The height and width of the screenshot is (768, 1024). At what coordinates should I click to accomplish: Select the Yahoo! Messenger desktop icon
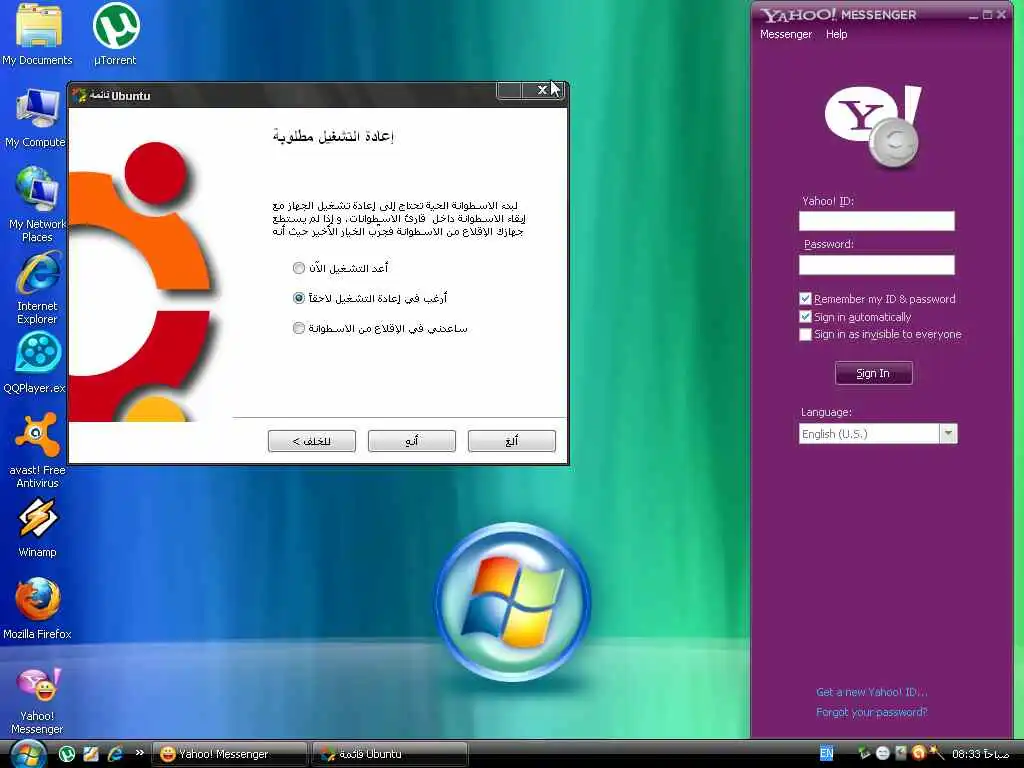[x=37, y=701]
